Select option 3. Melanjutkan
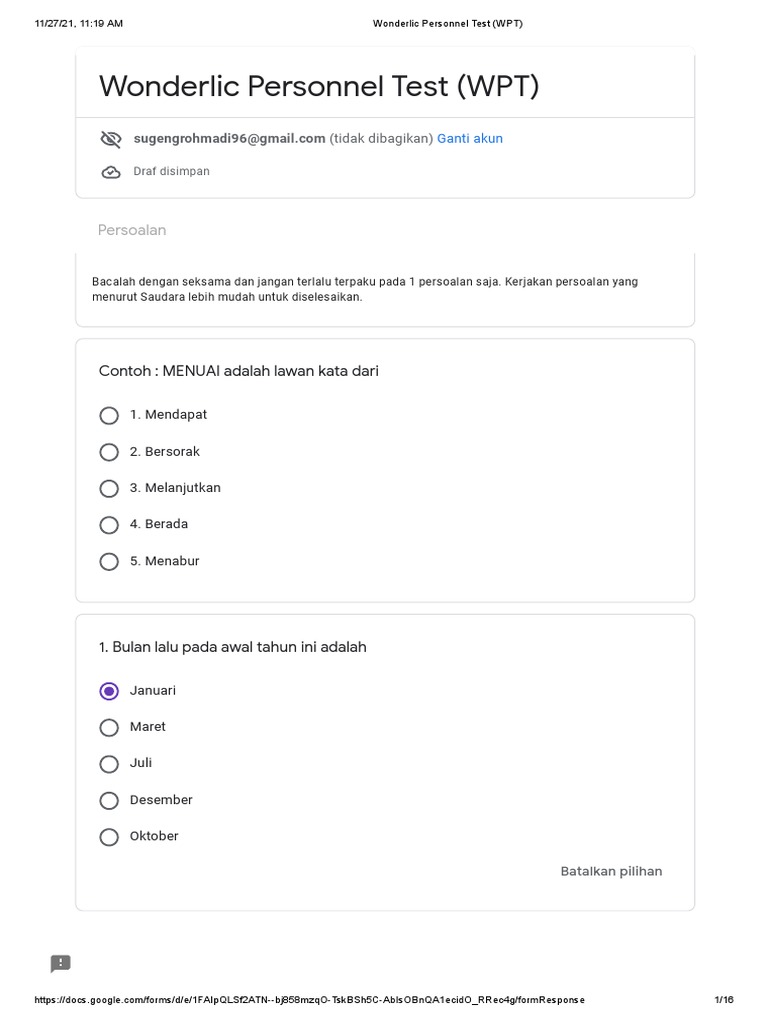768x1024 pixels. [109, 488]
